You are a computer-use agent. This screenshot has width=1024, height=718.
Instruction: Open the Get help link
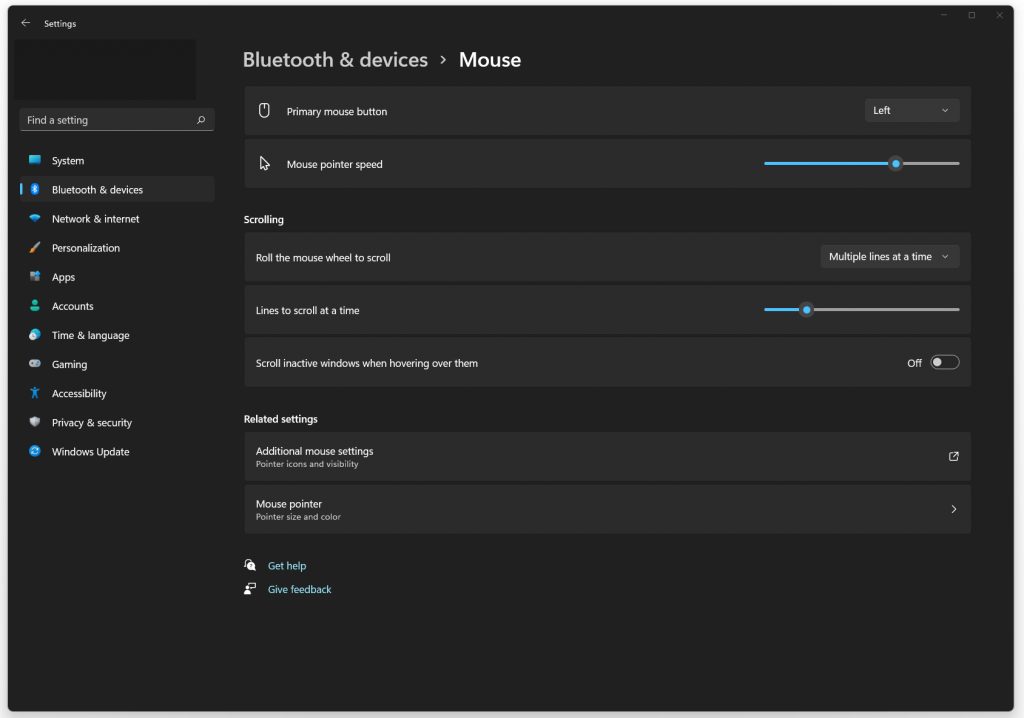click(x=287, y=565)
